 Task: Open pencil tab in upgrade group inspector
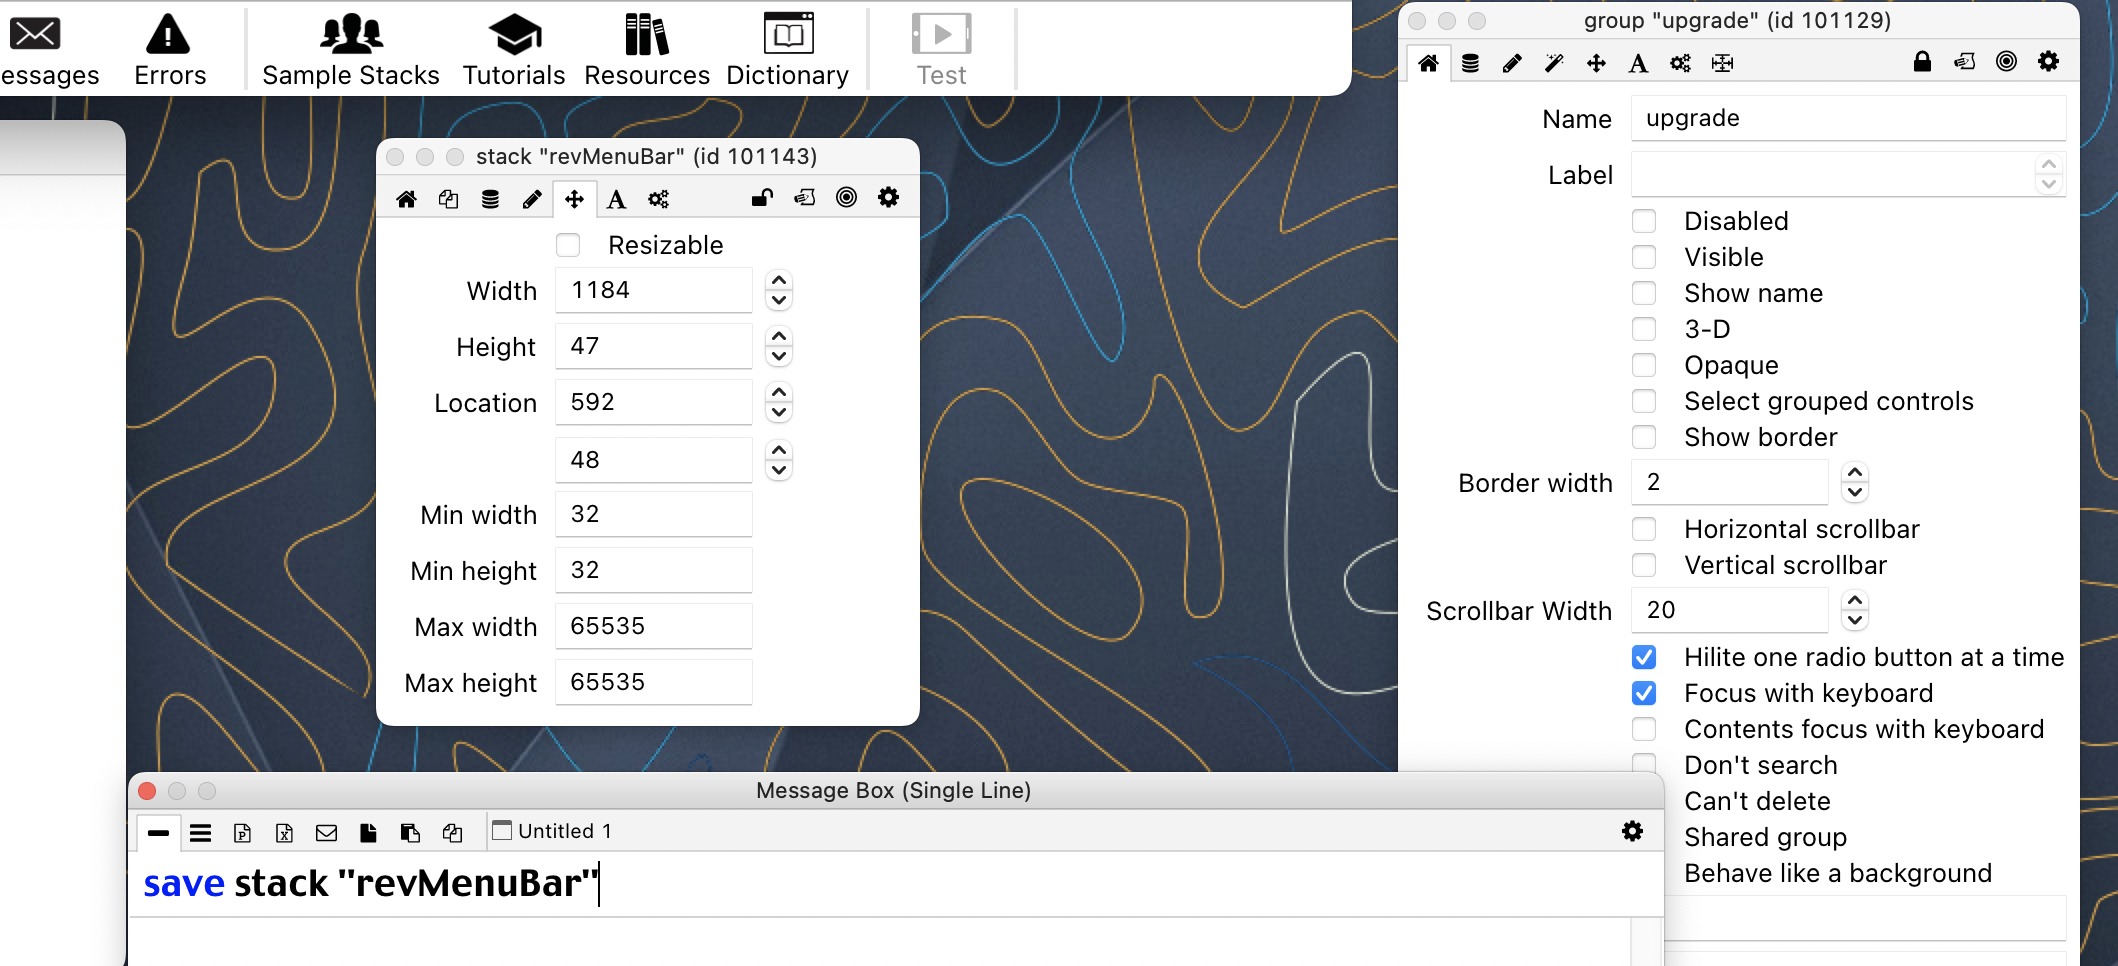tap(1512, 63)
